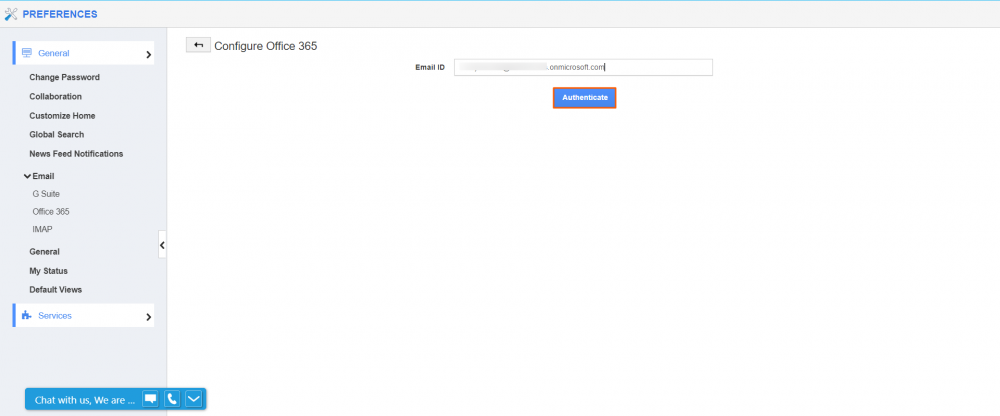1000x416 pixels.
Task: Click the Preferences tools icon in header
Action: coord(11,14)
